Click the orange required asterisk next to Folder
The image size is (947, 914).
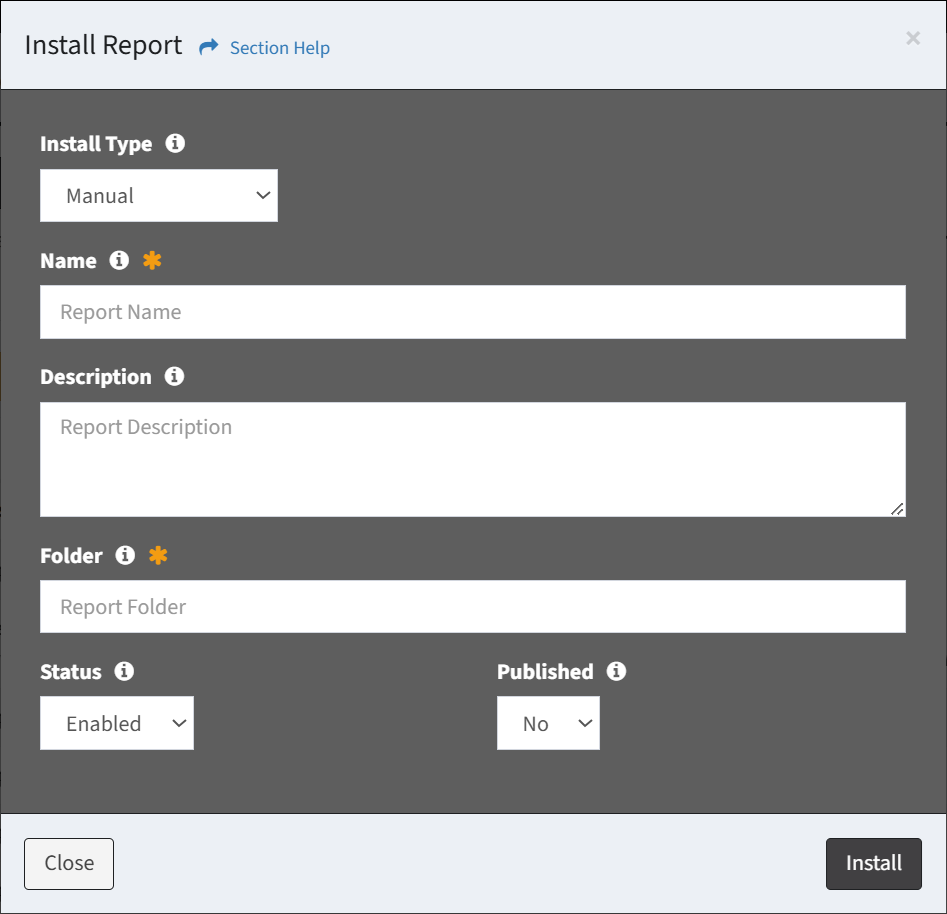(158, 555)
